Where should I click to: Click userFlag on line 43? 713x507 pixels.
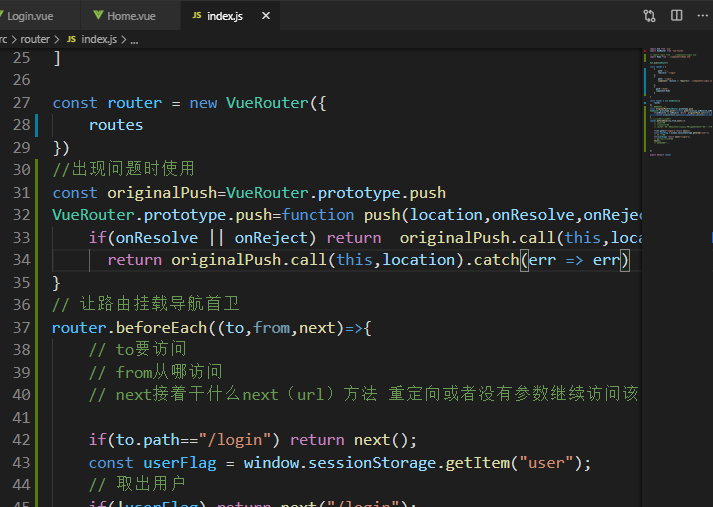tap(180, 463)
